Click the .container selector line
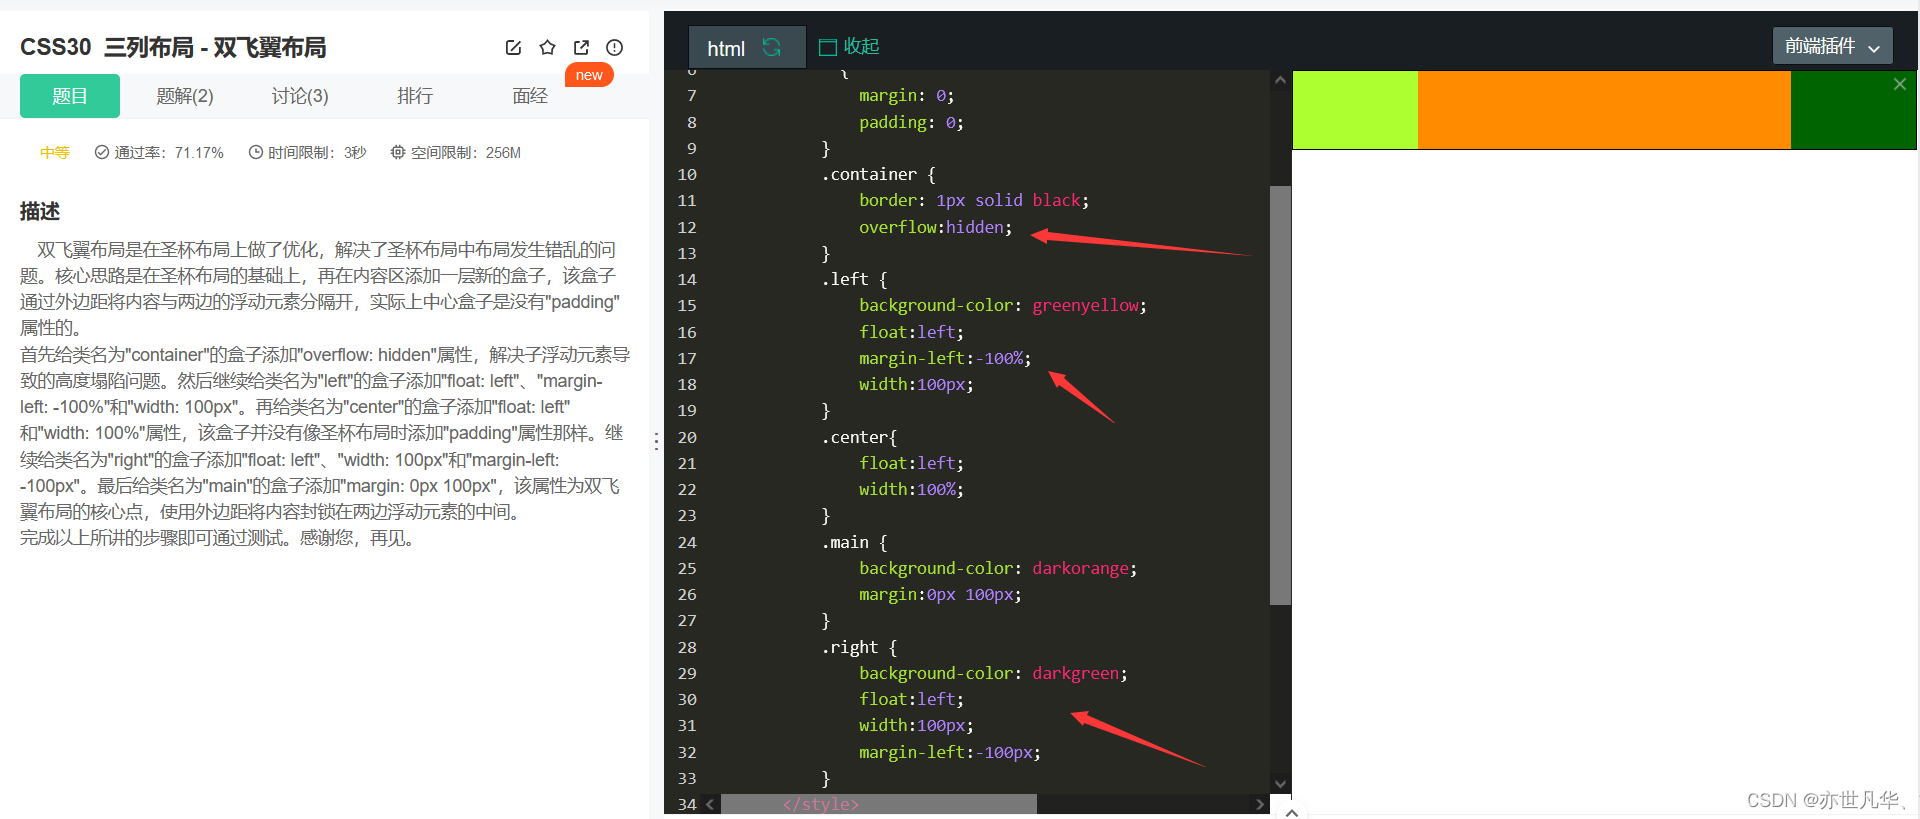The height and width of the screenshot is (819, 1920). [878, 174]
